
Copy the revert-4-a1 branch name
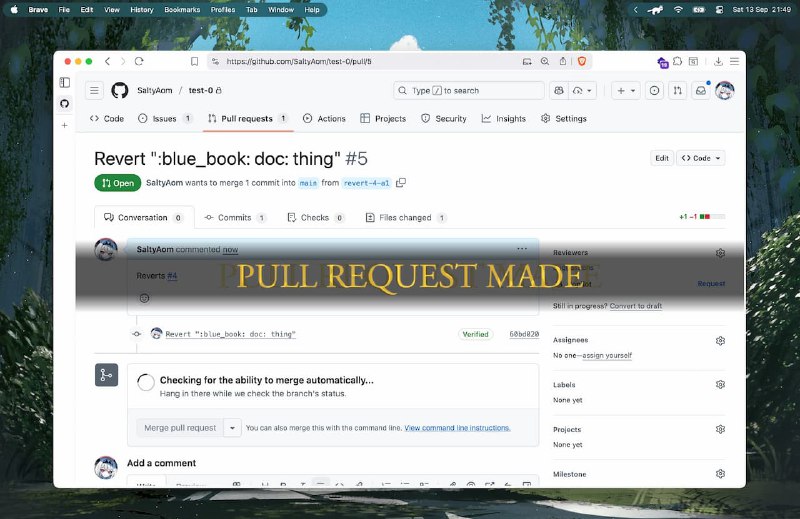[401, 183]
